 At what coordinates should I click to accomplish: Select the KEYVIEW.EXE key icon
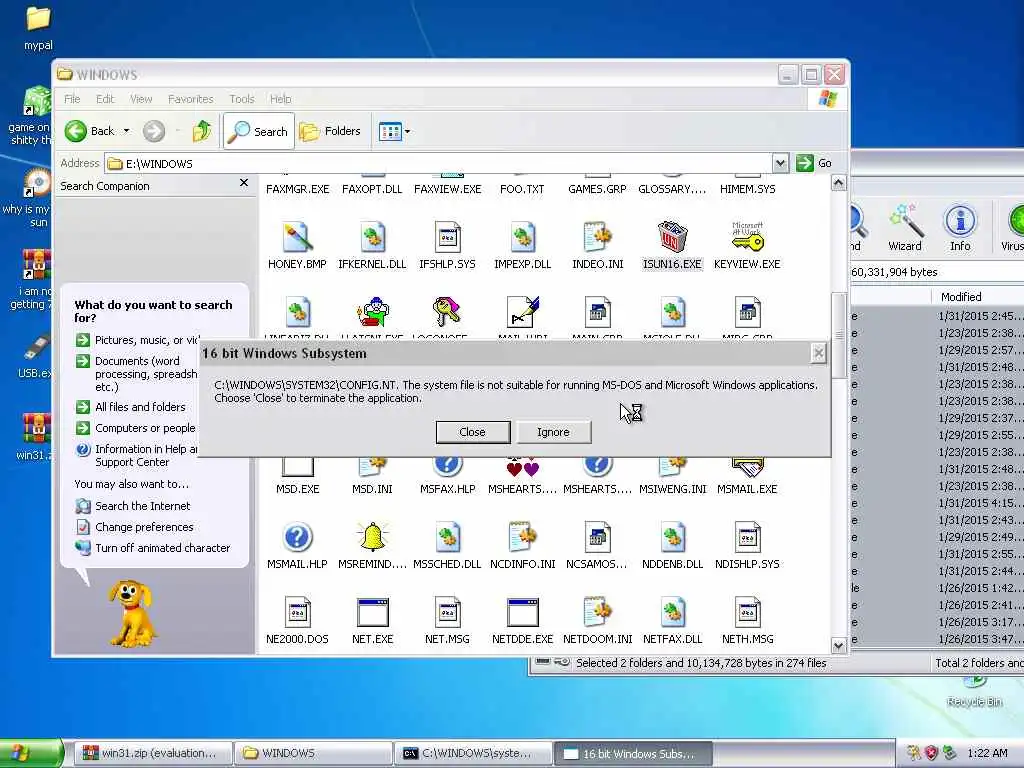pyautogui.click(x=747, y=237)
